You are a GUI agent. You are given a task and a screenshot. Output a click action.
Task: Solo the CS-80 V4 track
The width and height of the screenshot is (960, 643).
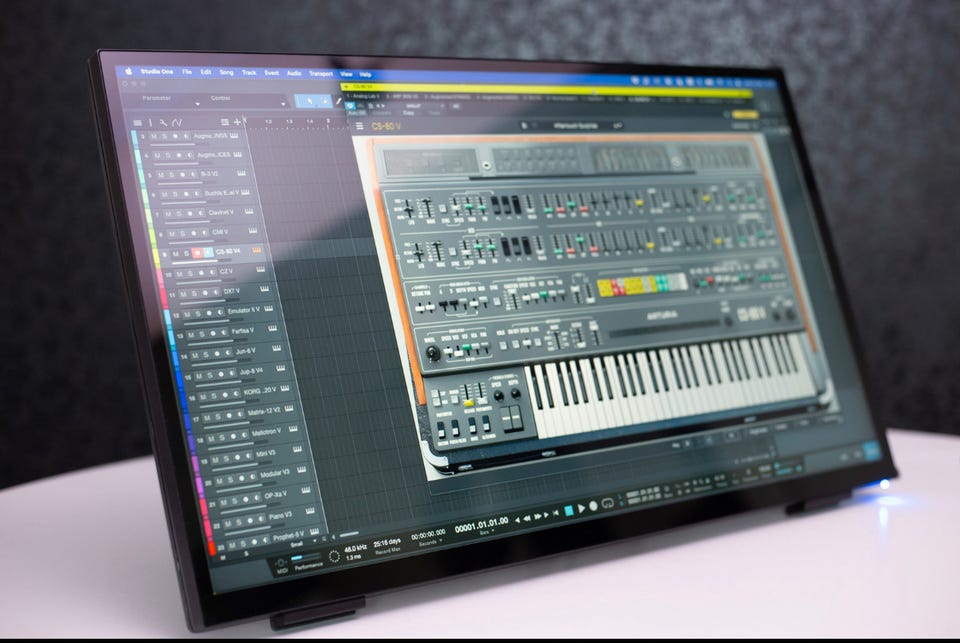coord(186,253)
